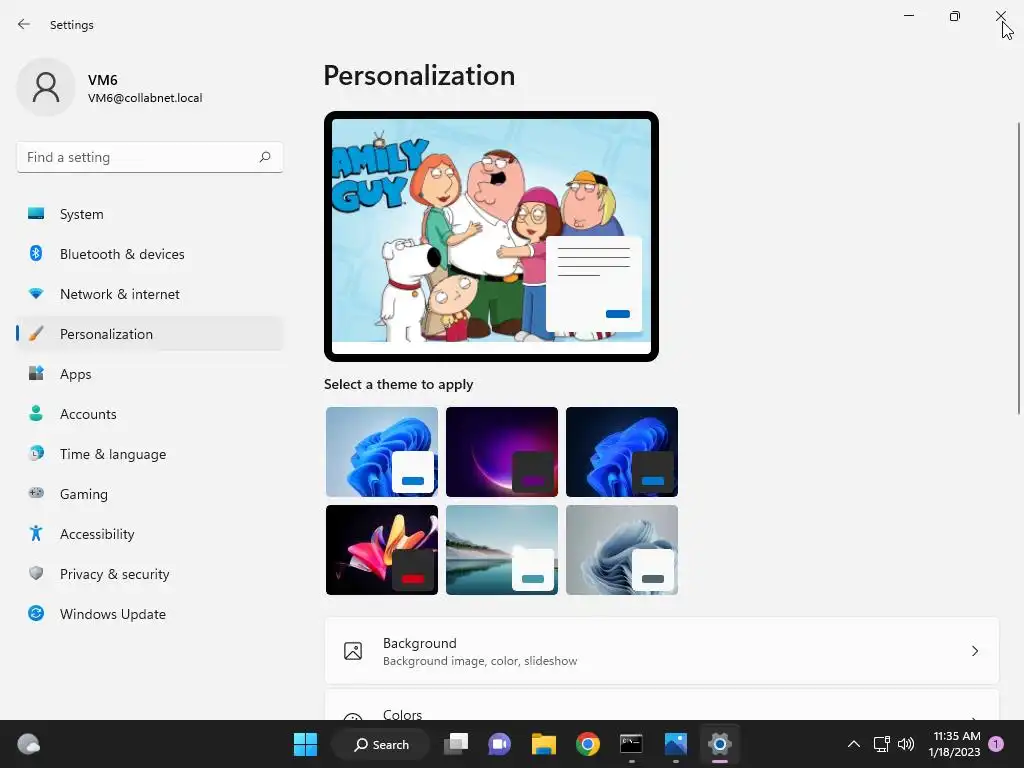Click the Bluetooth icon in sidebar
Image resolution: width=1024 pixels, height=768 pixels.
[x=36, y=253]
